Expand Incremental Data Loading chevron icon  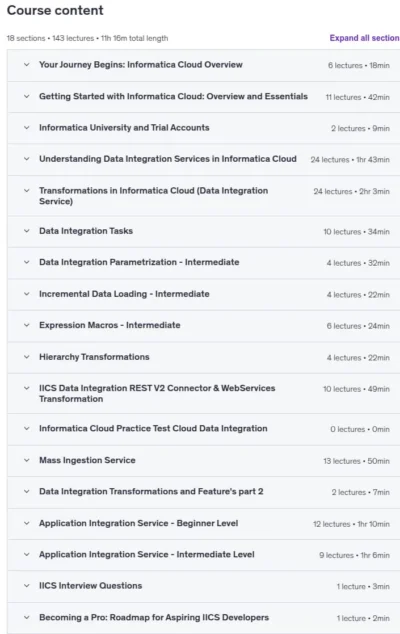(27, 294)
